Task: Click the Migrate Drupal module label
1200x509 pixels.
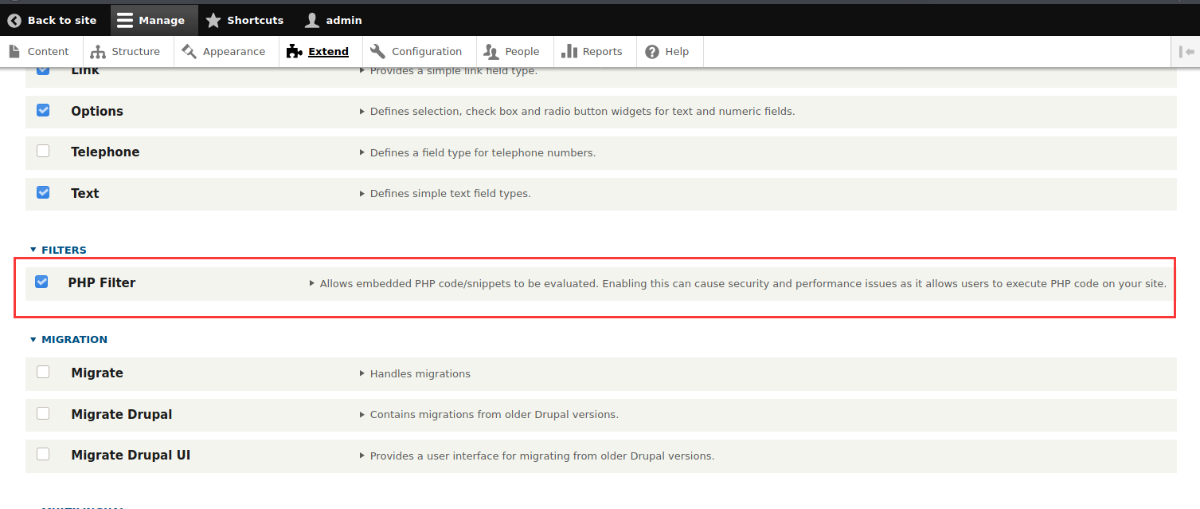Action: tap(121, 414)
